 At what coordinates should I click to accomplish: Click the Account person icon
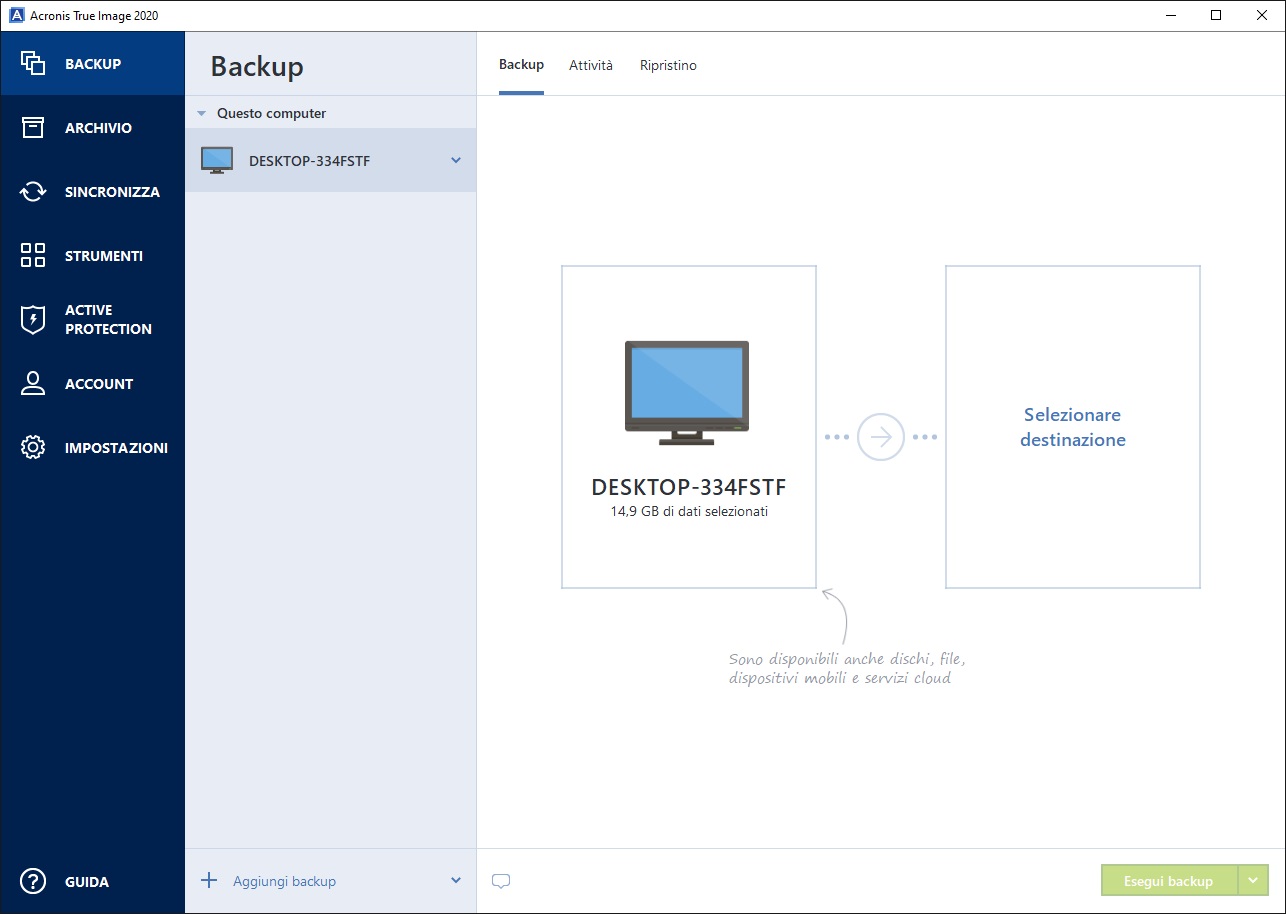point(33,383)
